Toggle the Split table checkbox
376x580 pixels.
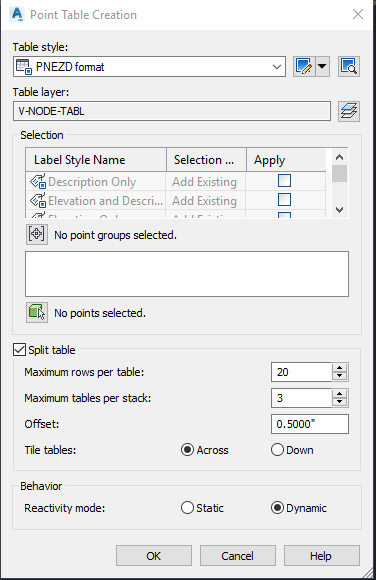coord(19,350)
